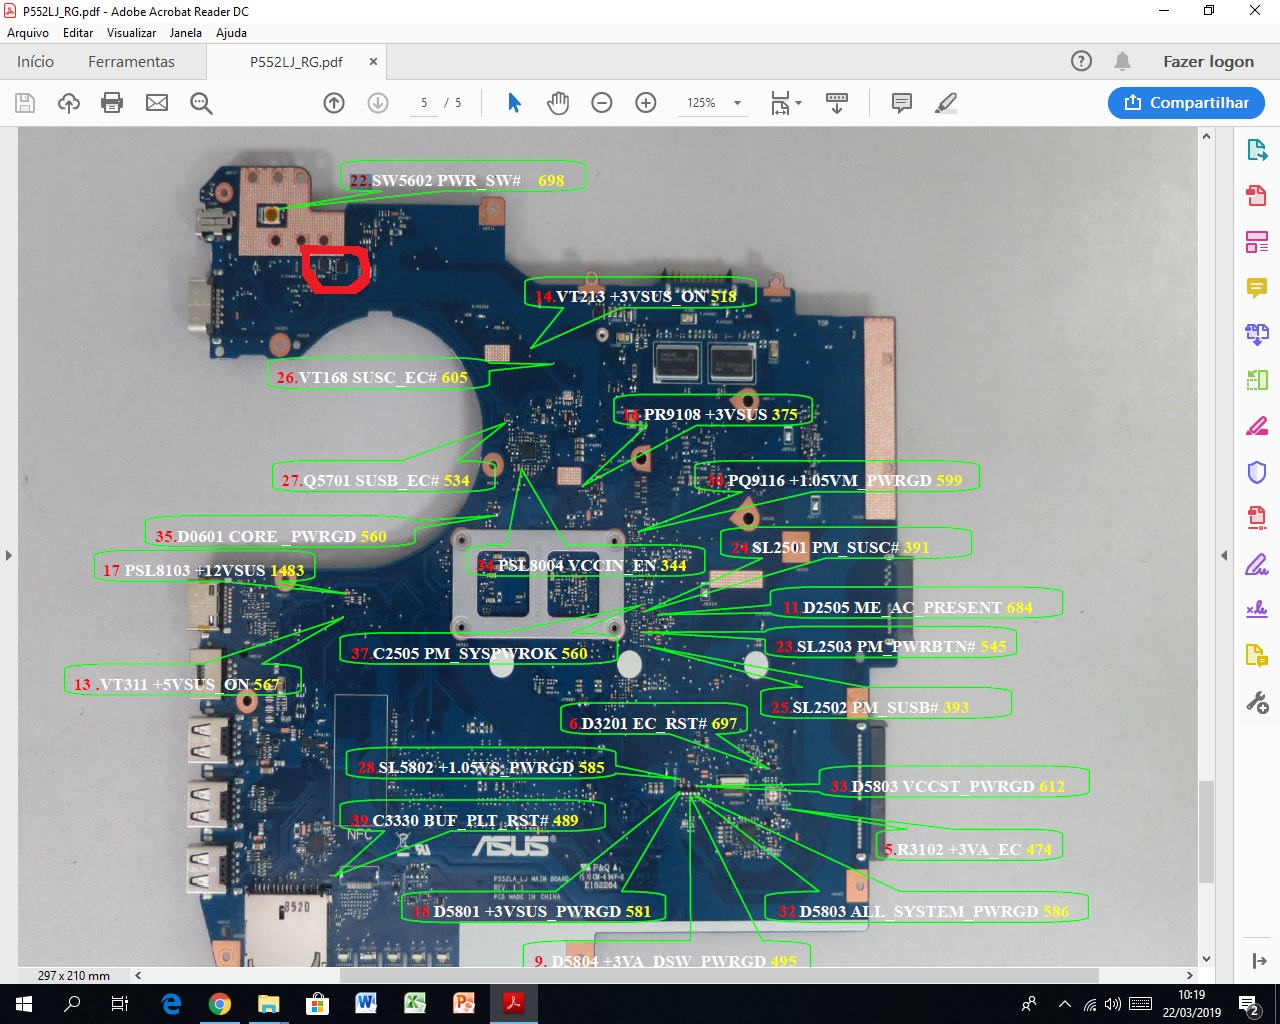Open the find text magnifier tool
The width and height of the screenshot is (1280, 1024).
[x=201, y=103]
